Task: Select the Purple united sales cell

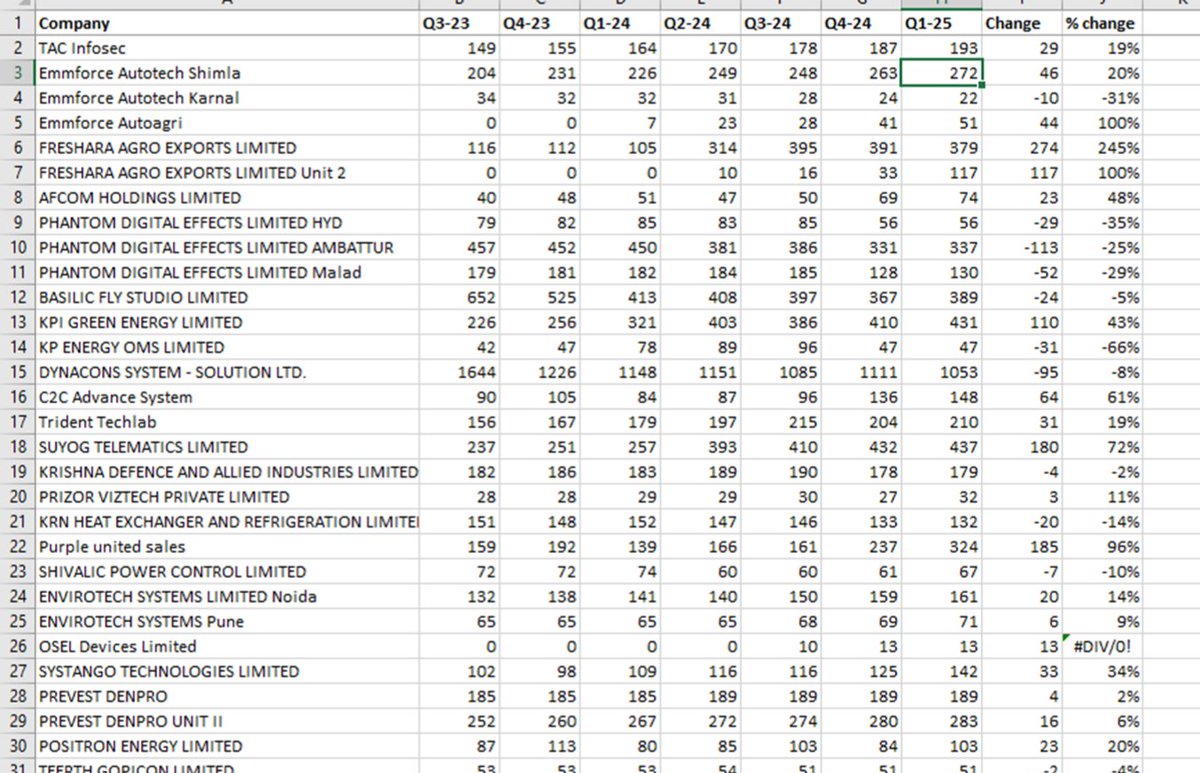Action: click(227, 547)
